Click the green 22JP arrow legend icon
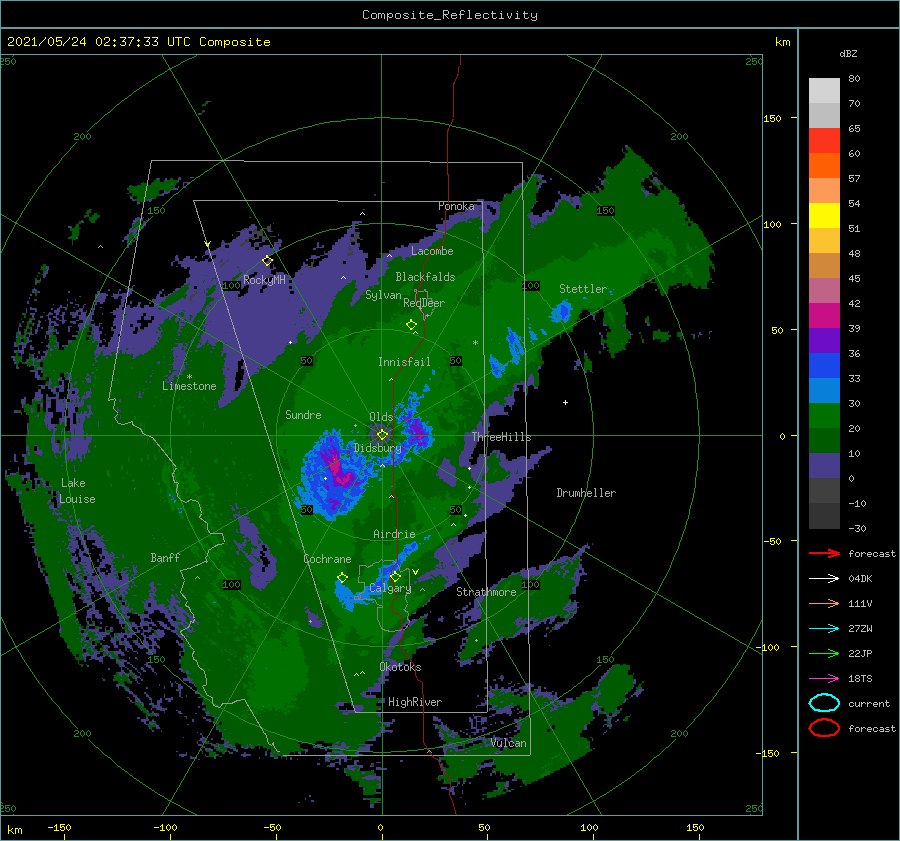 click(824, 653)
